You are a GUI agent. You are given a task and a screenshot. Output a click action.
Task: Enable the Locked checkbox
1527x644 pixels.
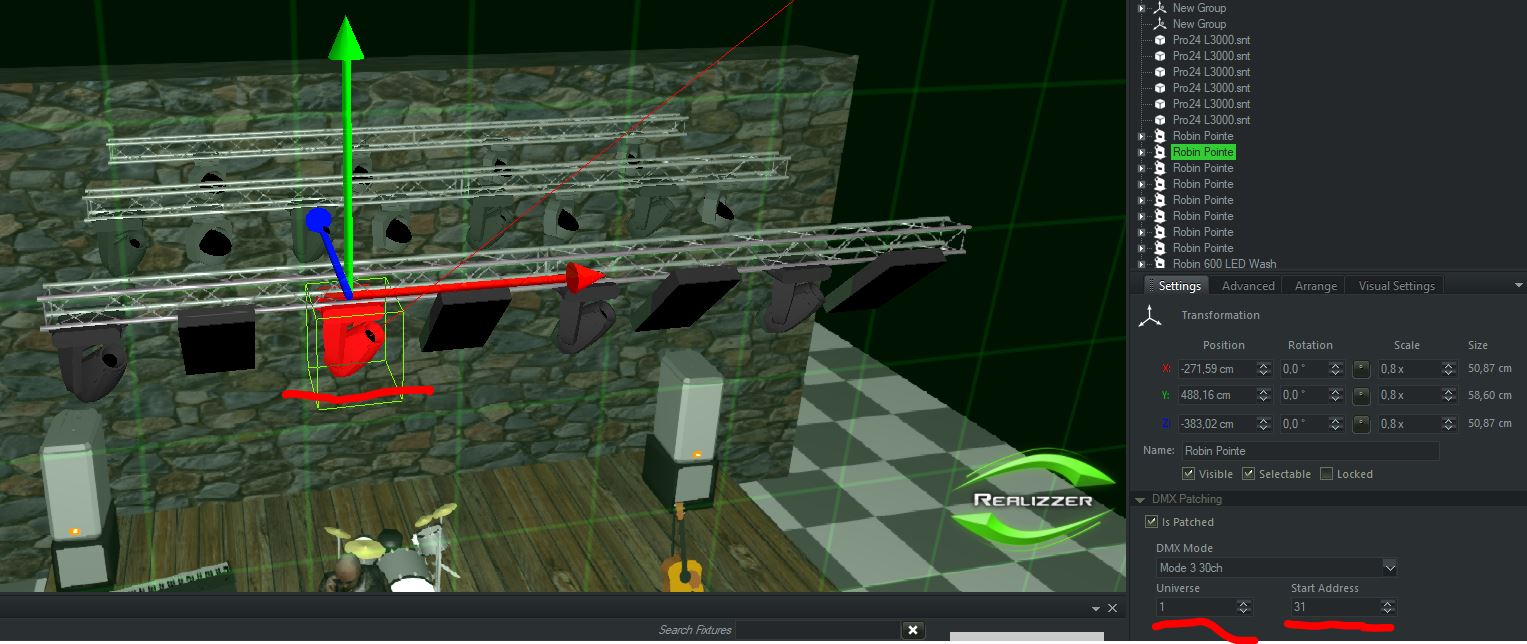click(x=1326, y=474)
